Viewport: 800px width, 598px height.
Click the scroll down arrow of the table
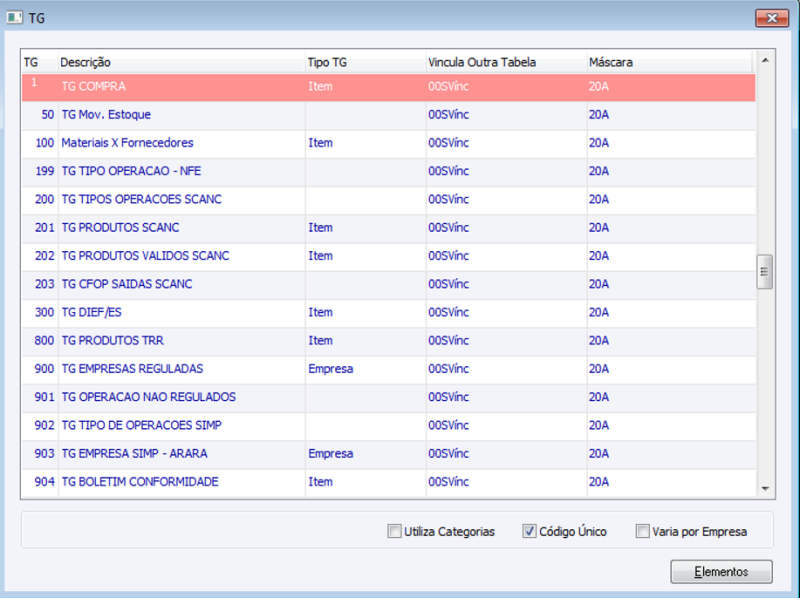tap(765, 489)
